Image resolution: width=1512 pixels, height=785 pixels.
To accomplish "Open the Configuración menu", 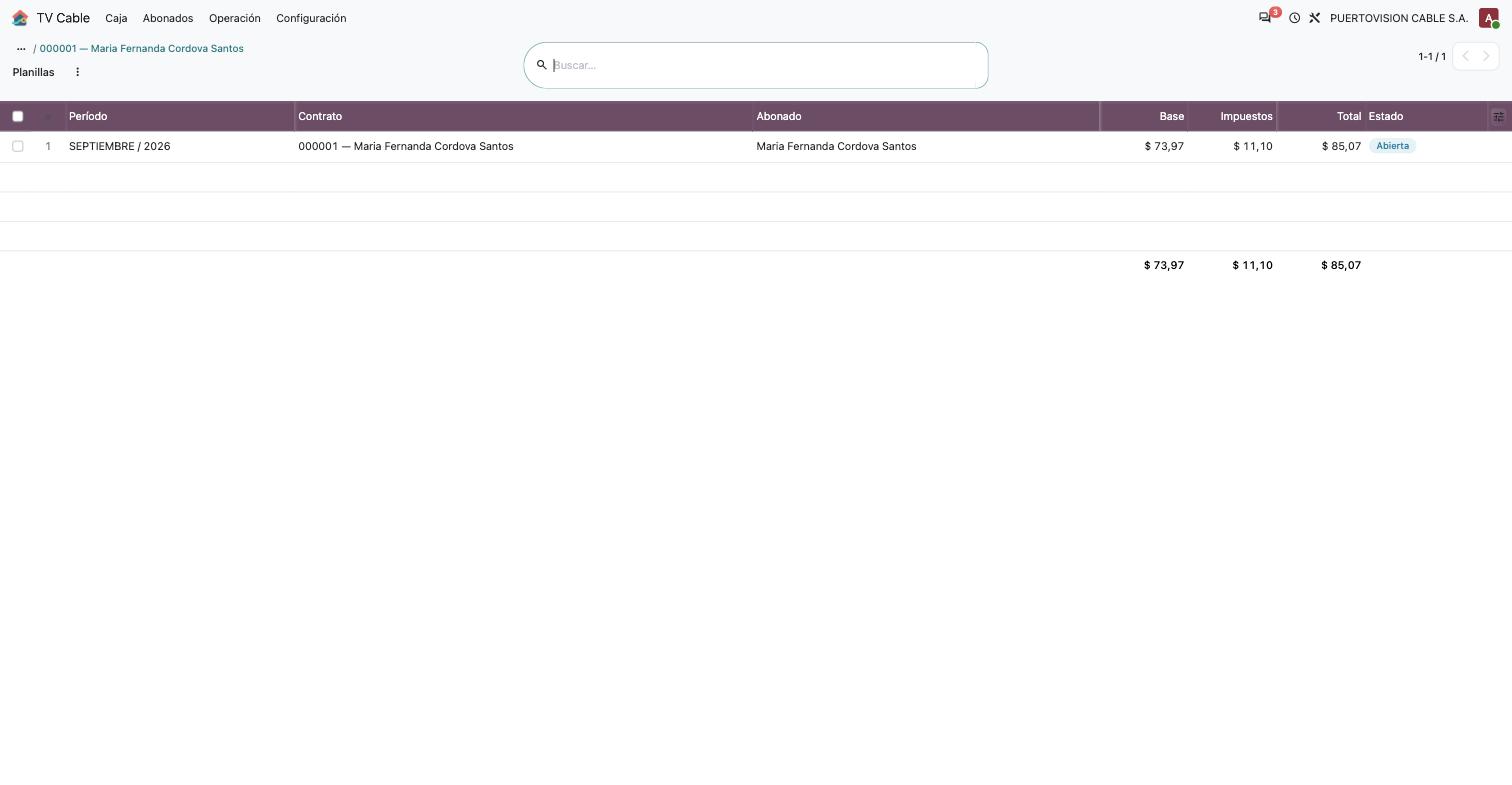I will (311, 18).
